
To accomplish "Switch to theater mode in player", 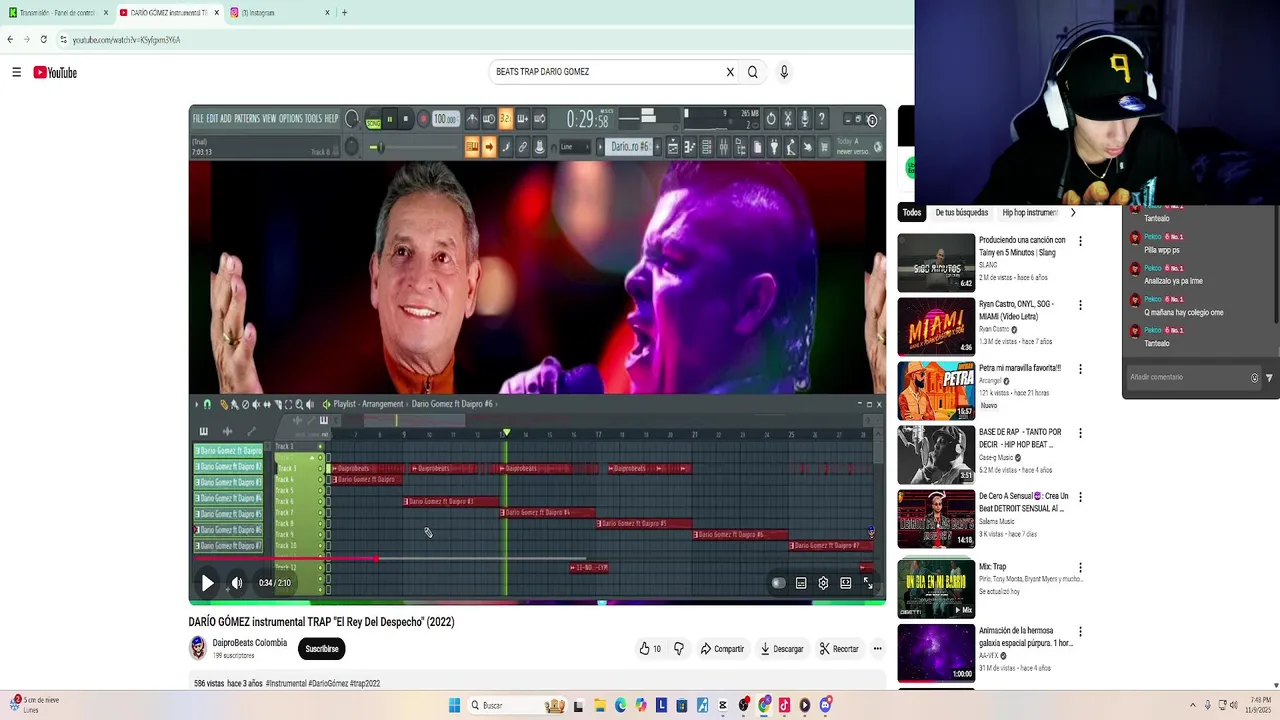I will click(x=846, y=583).
